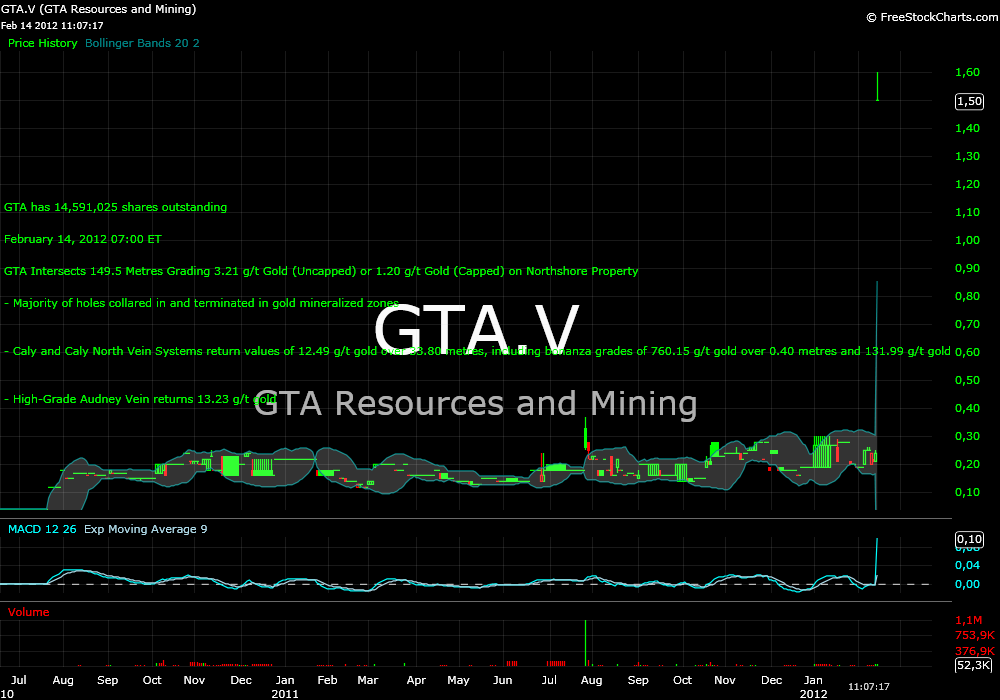Viewport: 1000px width, 700px height.
Task: Click the 1,30 price axis label
Action: 967,156
